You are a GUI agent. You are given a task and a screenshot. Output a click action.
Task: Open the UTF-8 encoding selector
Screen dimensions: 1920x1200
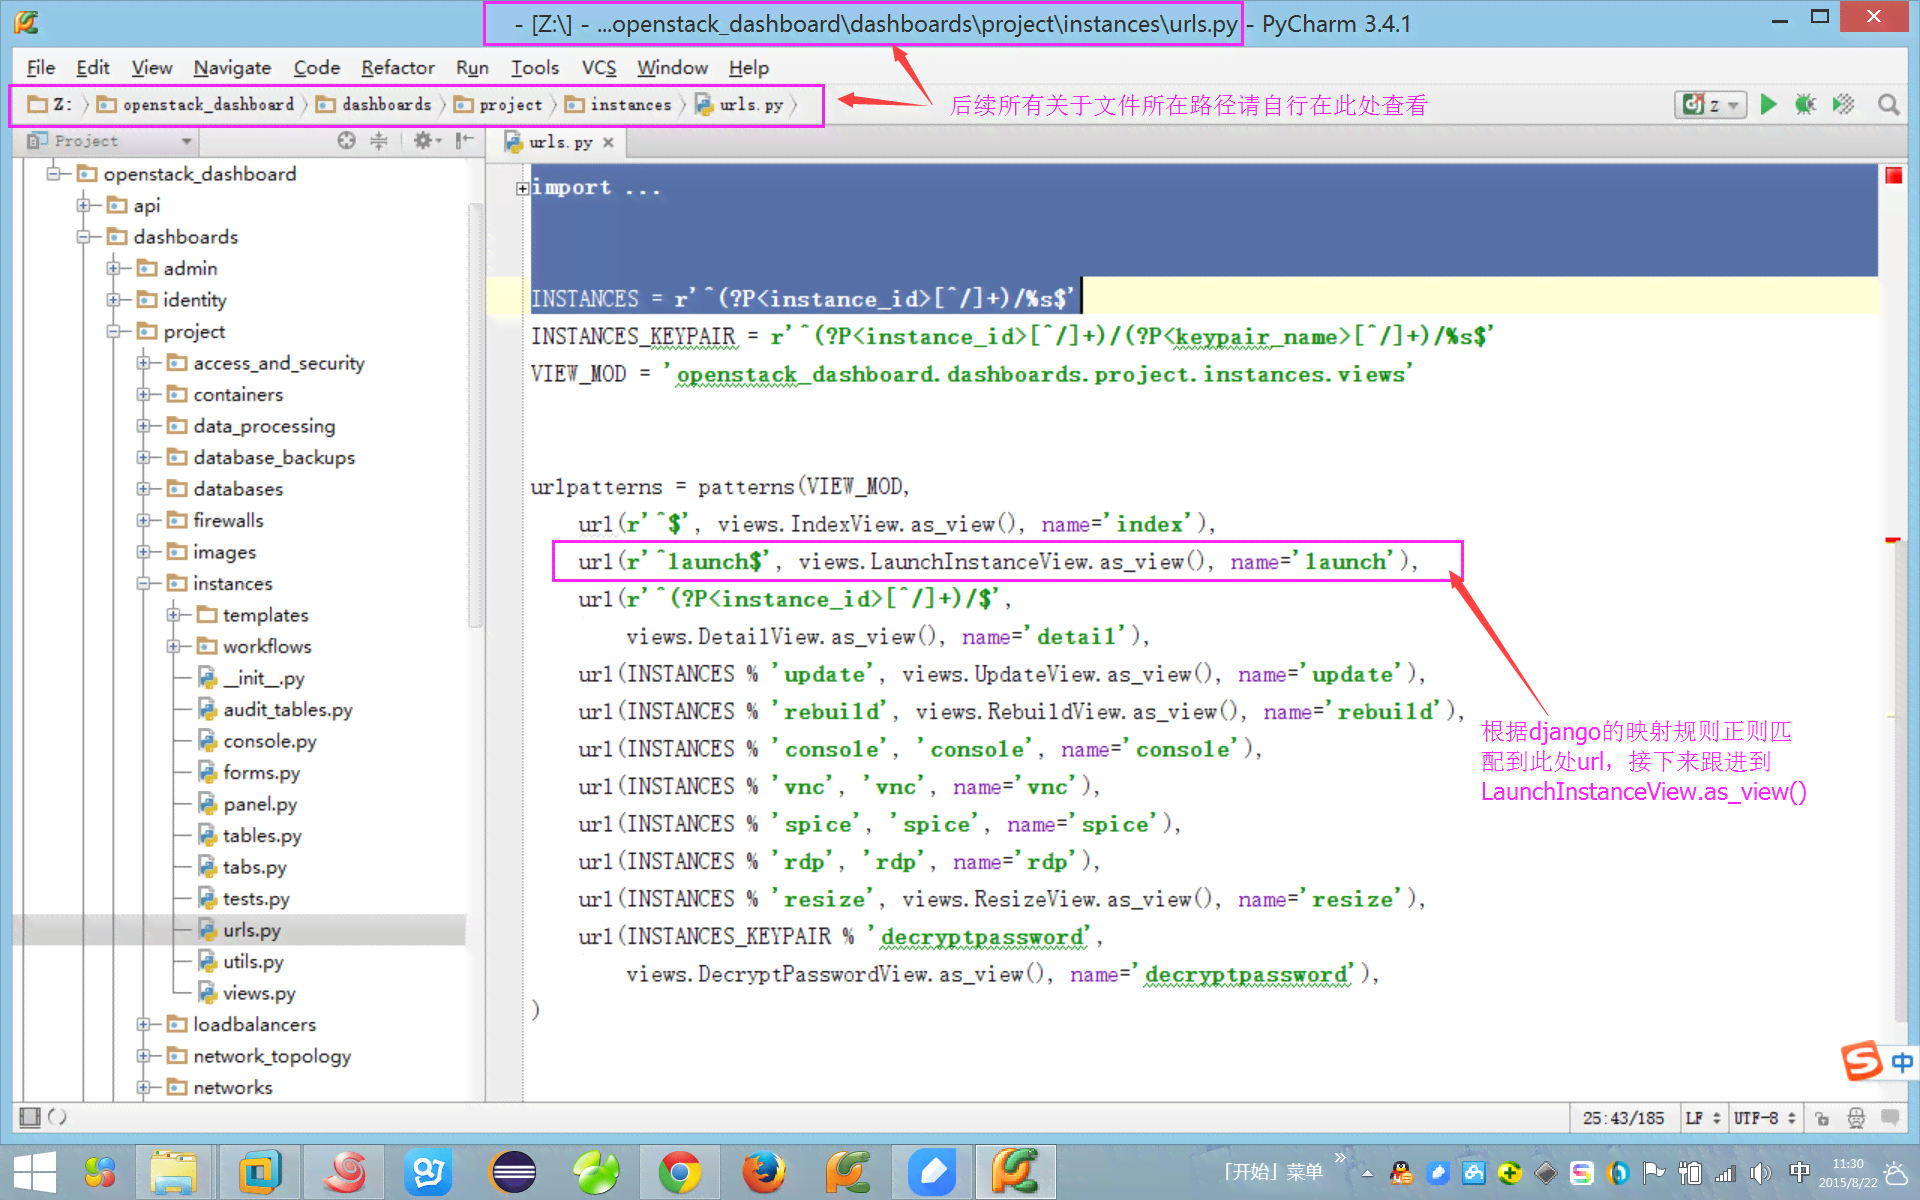coord(1765,1118)
